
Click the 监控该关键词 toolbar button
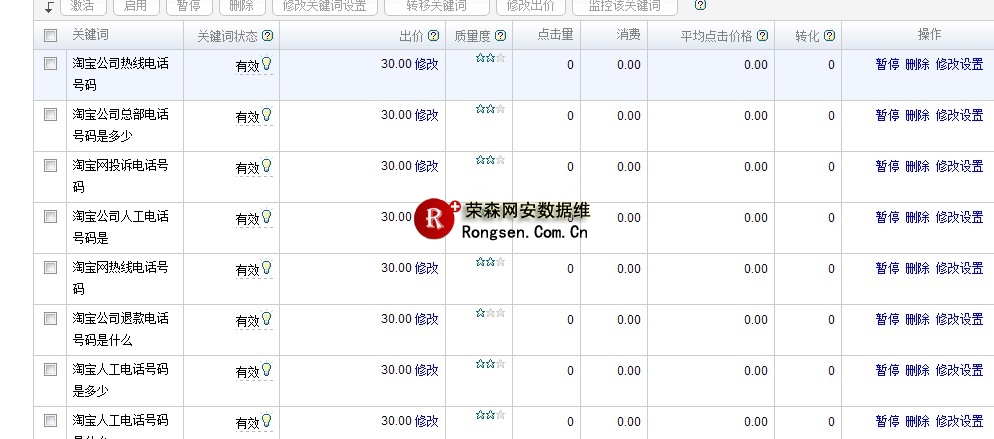click(623, 6)
